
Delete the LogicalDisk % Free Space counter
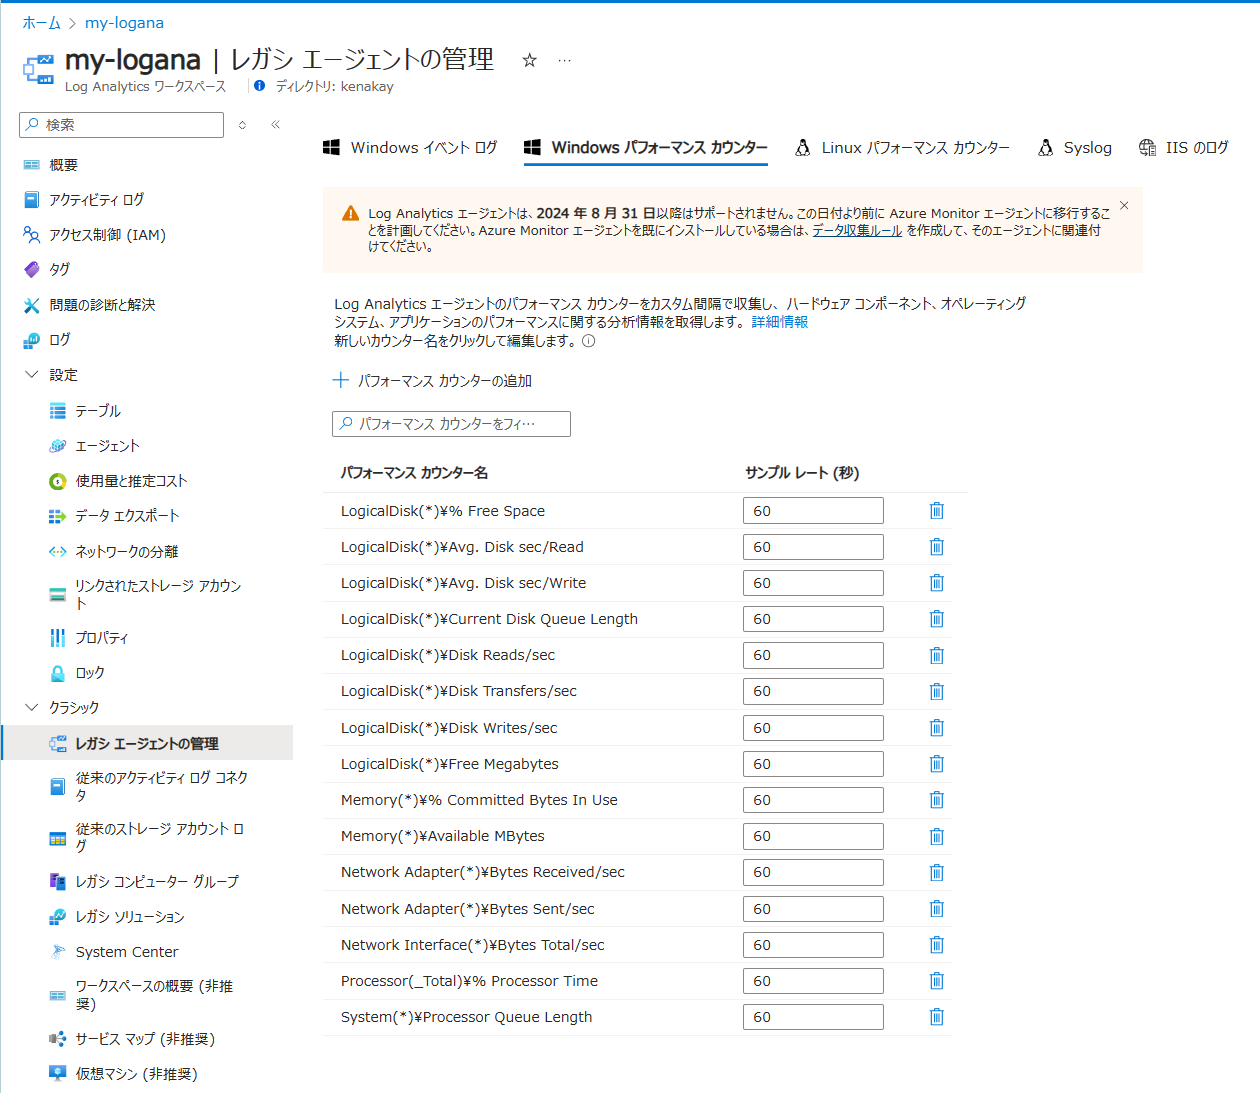pos(936,511)
